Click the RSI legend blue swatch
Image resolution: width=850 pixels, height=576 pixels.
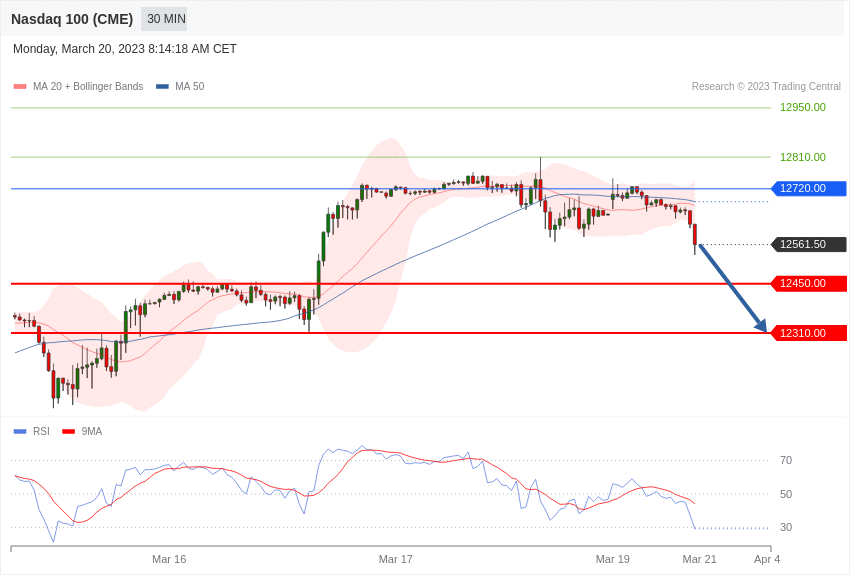(x=20, y=432)
